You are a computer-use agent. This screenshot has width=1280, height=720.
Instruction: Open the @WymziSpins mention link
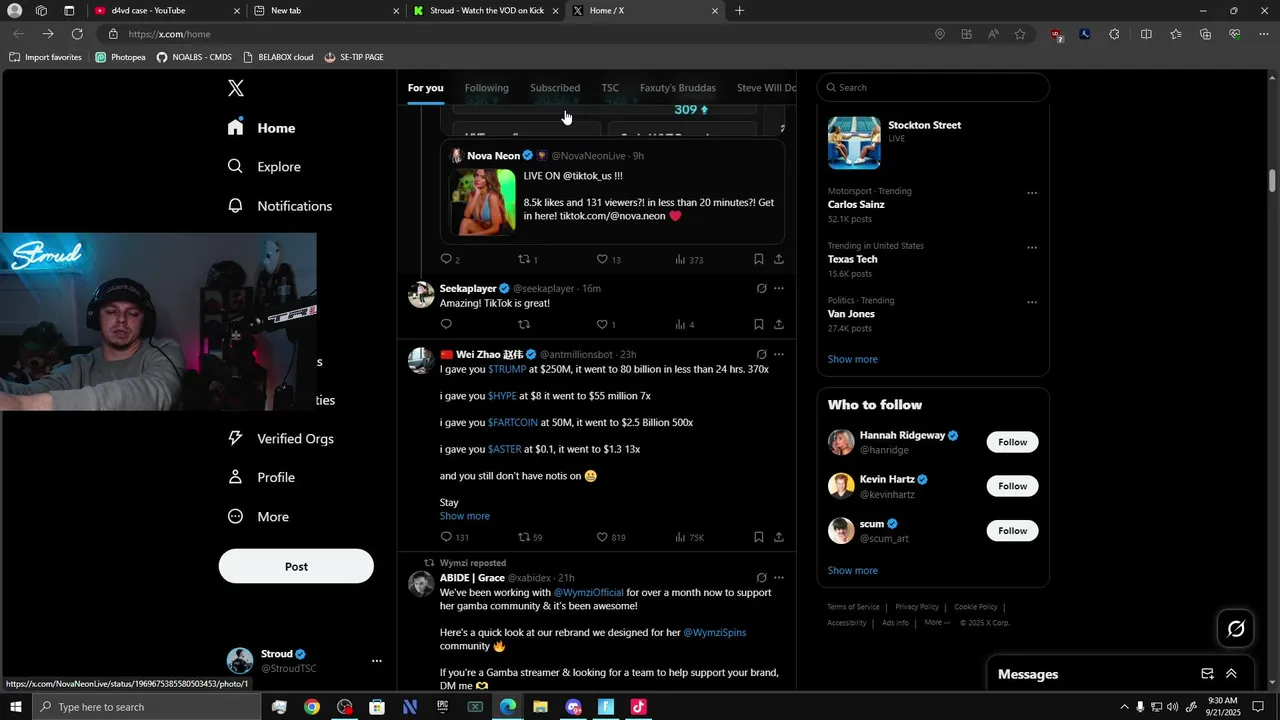click(715, 633)
